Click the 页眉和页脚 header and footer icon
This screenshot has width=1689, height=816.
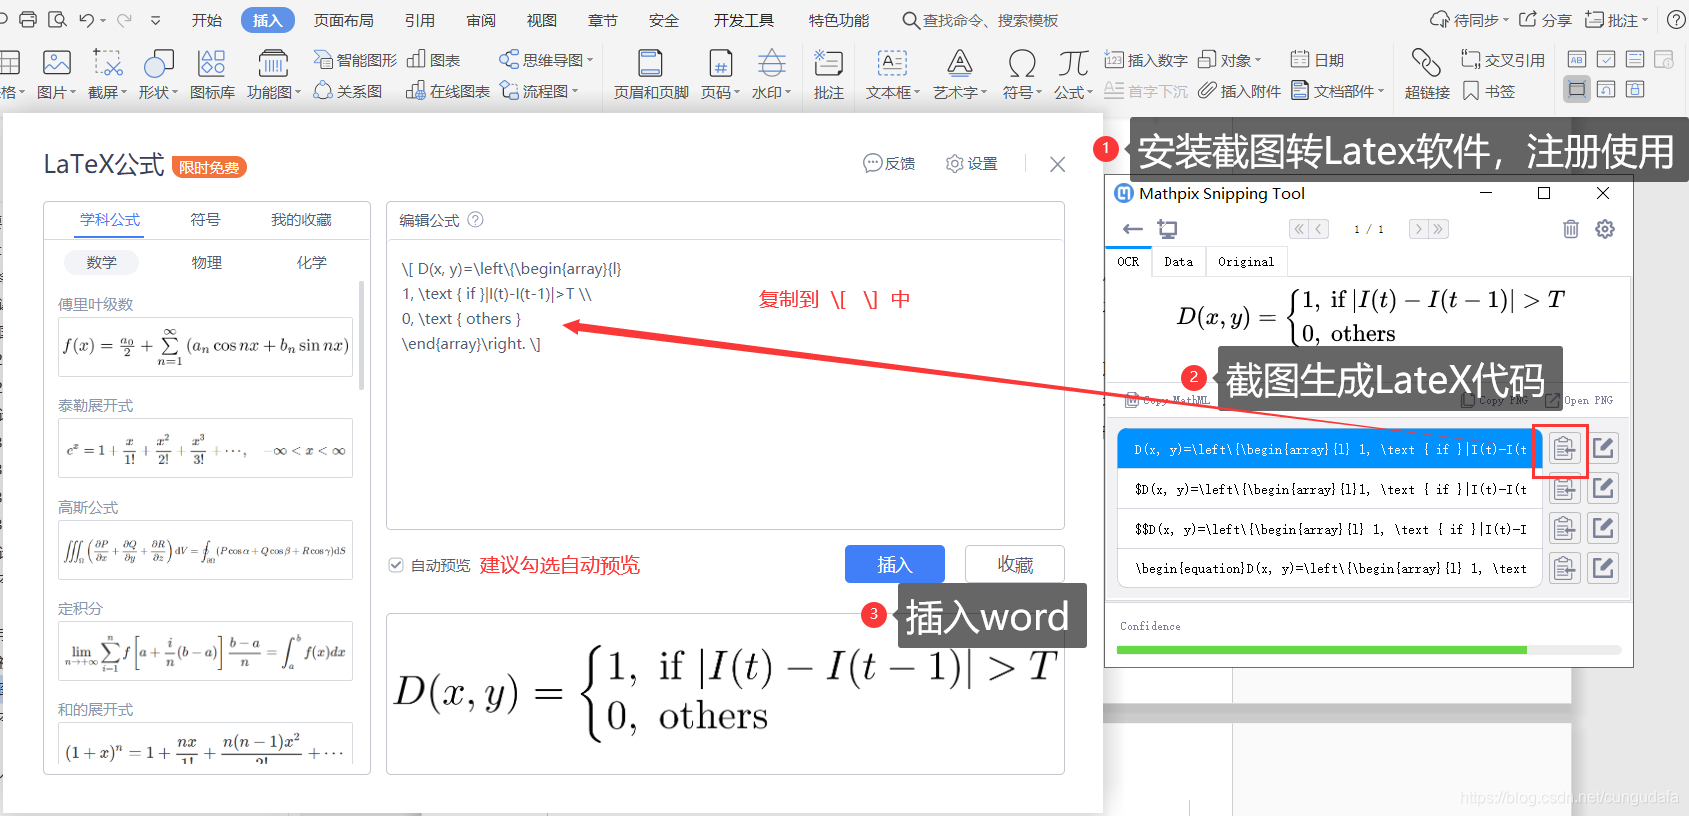(x=650, y=64)
